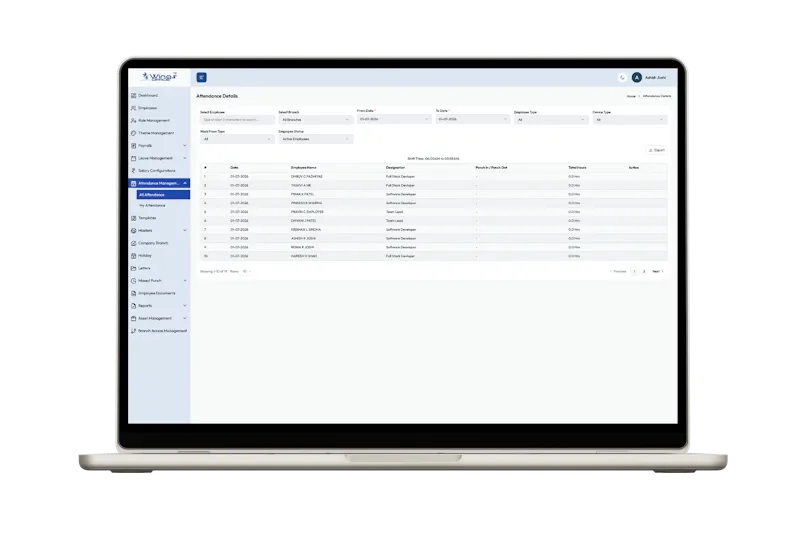The height and width of the screenshot is (533, 800).
Task: Open the Employees sidebar icon
Action: click(x=134, y=108)
